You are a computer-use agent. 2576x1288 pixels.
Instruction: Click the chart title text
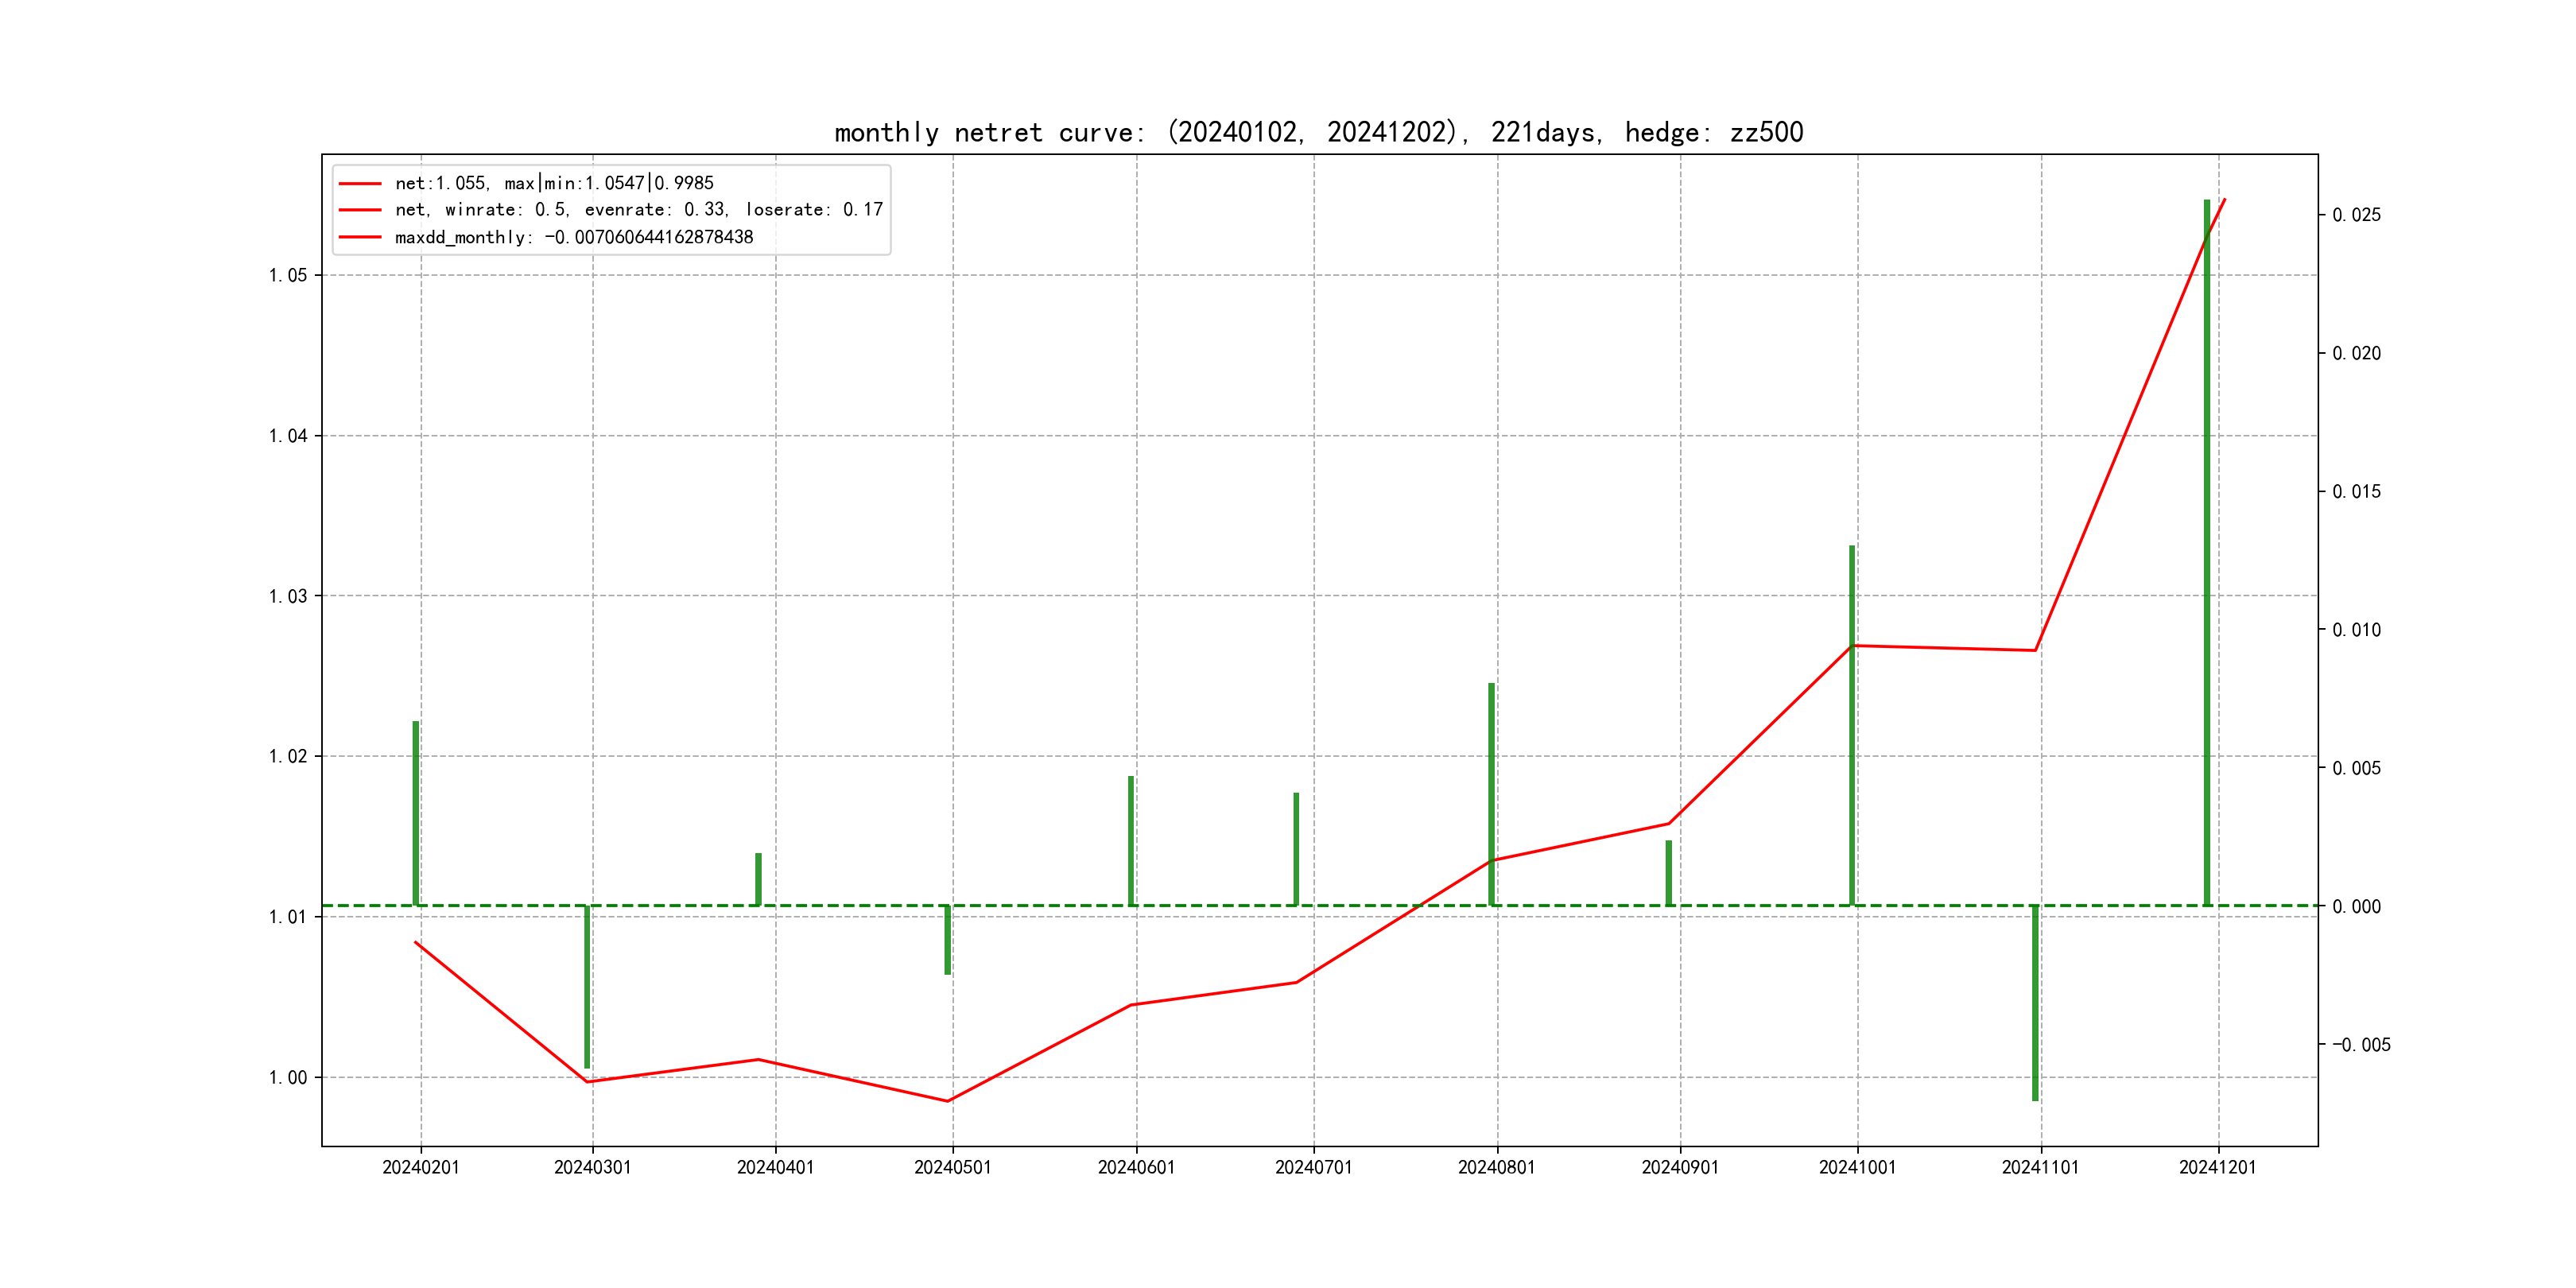1318,133
